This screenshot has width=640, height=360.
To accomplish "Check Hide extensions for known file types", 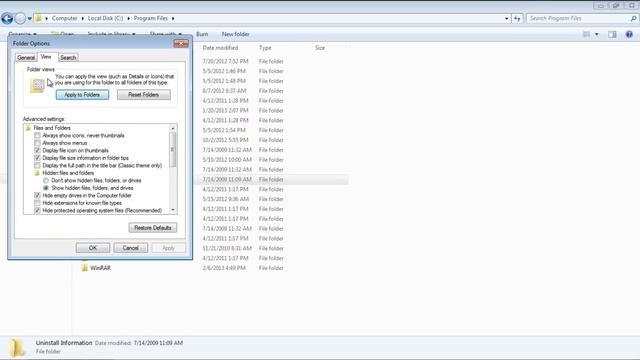I will [x=37, y=203].
